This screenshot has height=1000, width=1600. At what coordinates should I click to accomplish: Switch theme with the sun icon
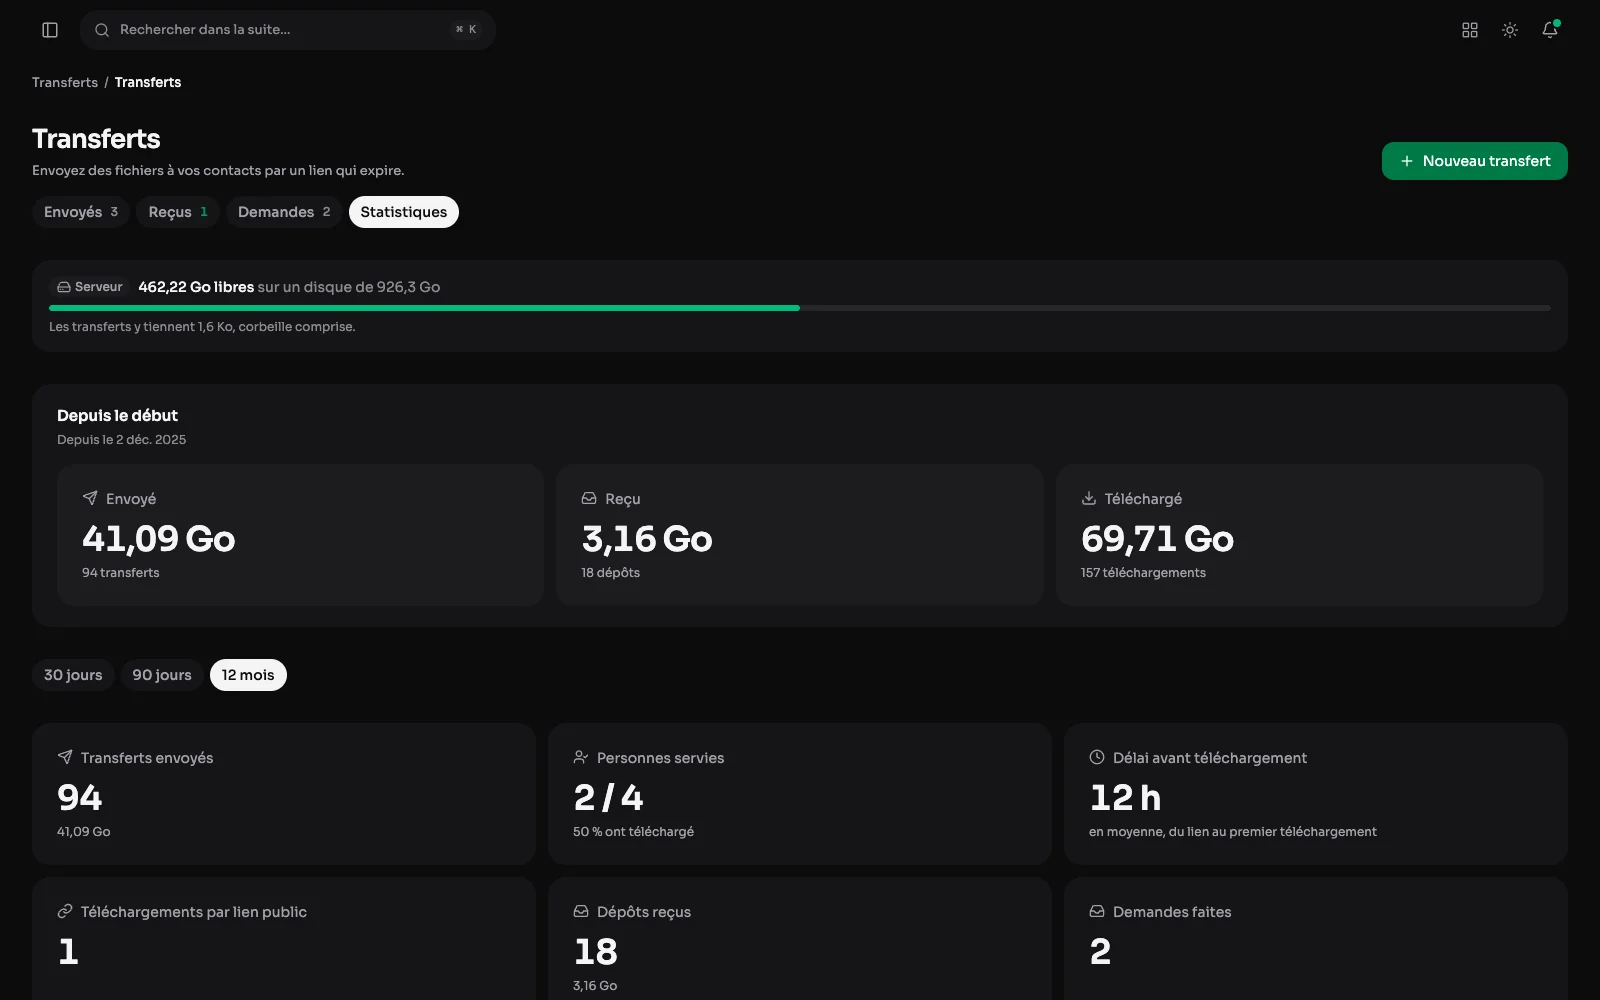click(x=1510, y=30)
